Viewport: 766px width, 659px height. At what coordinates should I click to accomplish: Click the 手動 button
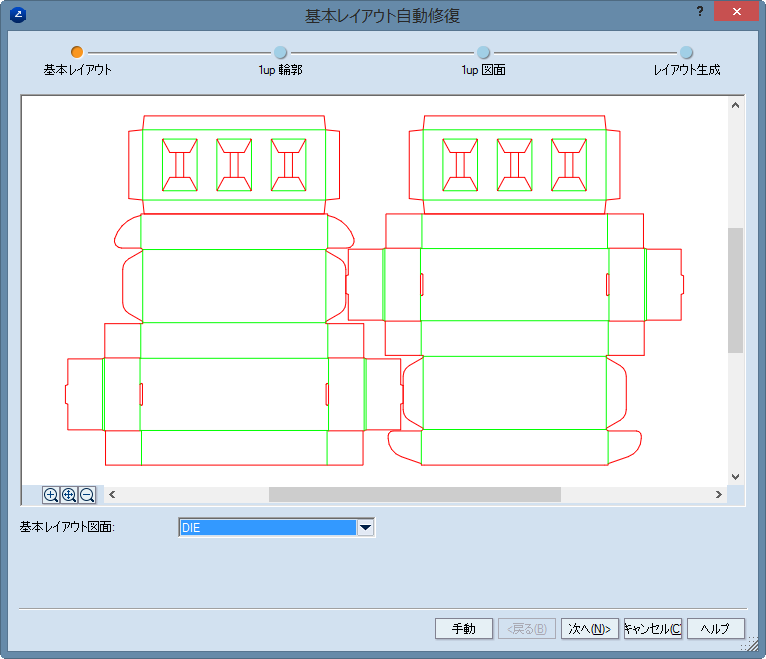tap(464, 628)
